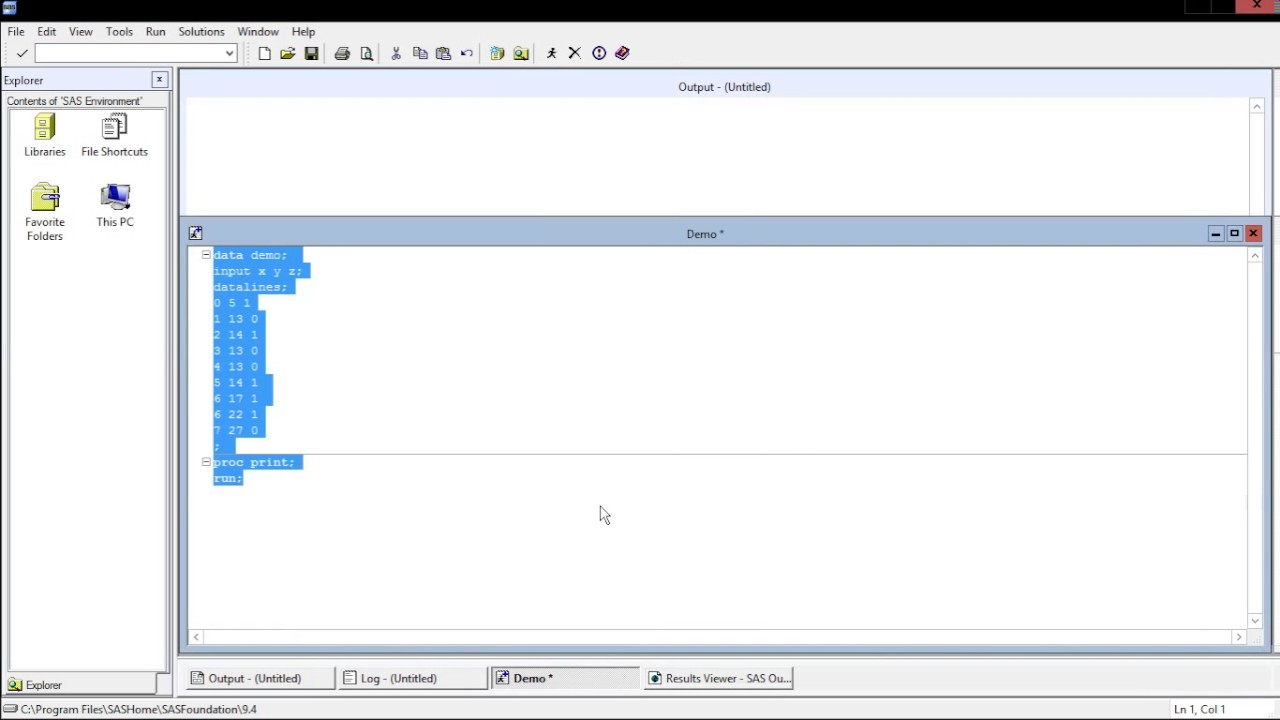Click the '7 27 0' data line

coord(236,430)
